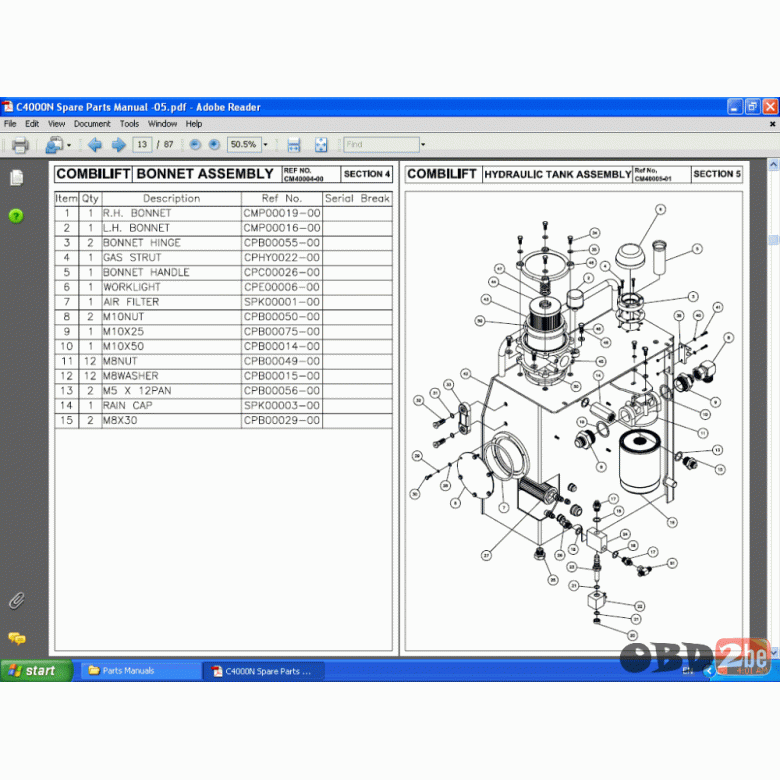This screenshot has height=780, width=780.
Task: Open the Pages panel in sidebar
Action: 16,178
